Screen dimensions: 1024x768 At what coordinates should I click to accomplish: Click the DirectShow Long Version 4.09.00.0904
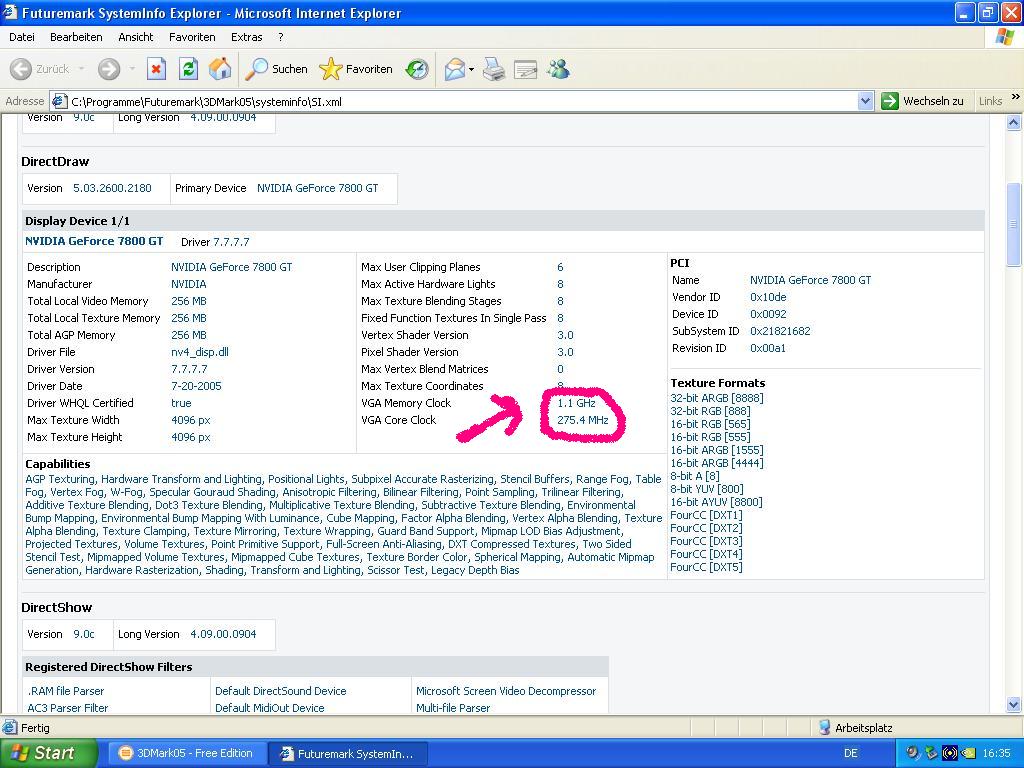[223, 634]
